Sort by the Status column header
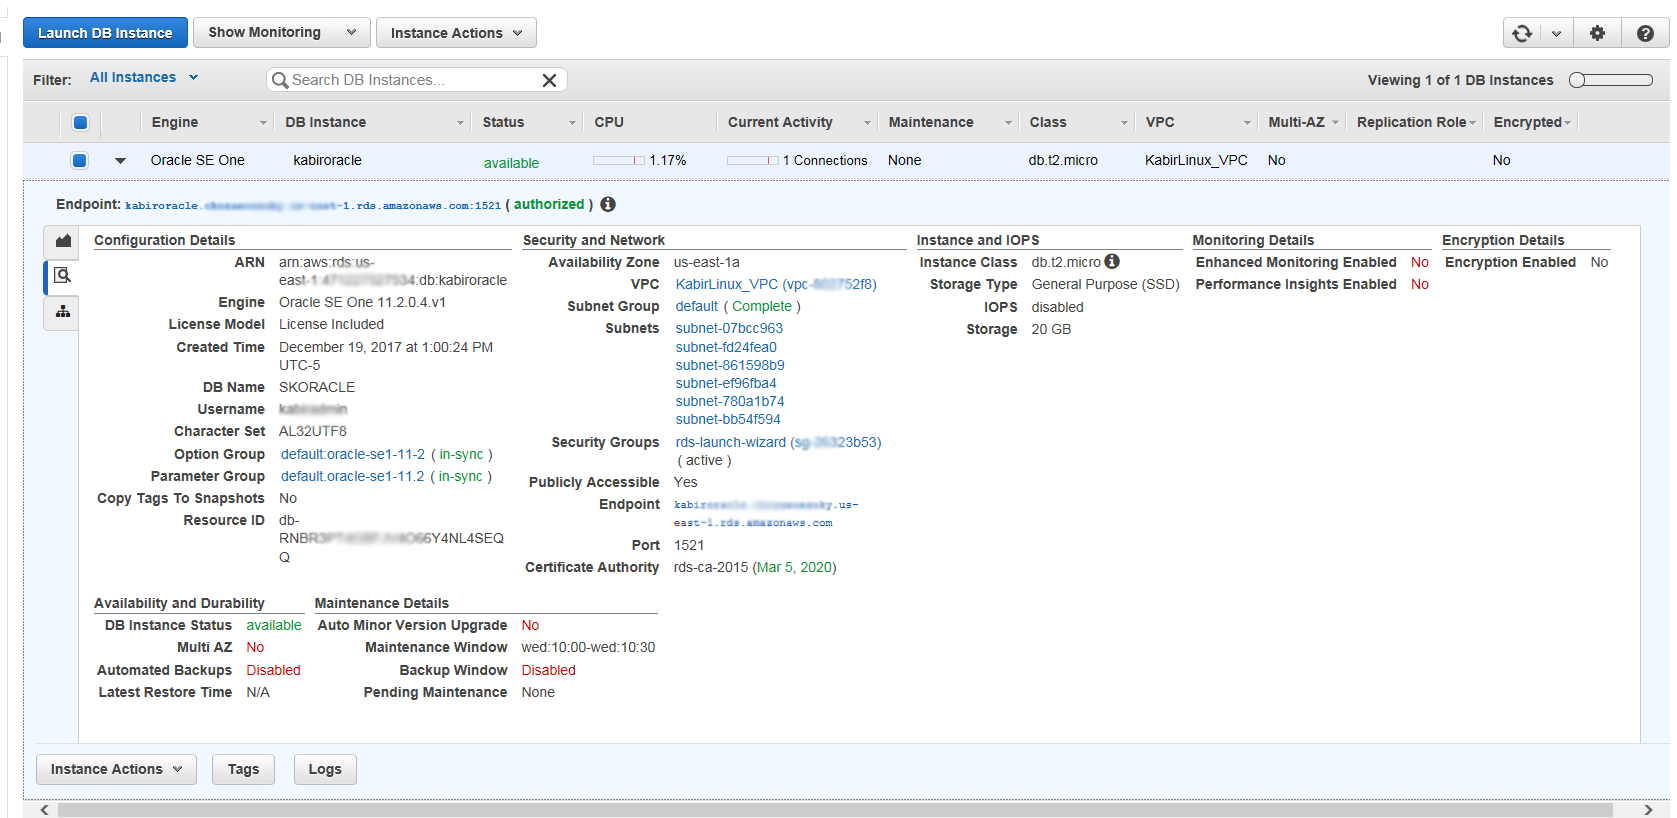Viewport: 1677px width, 818px height. [x=528, y=122]
